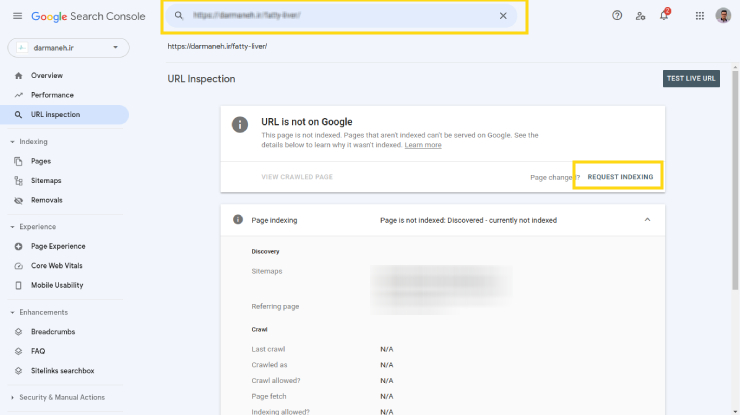Click the 'Page changed?' text
The width and height of the screenshot is (740, 415).
(555, 178)
